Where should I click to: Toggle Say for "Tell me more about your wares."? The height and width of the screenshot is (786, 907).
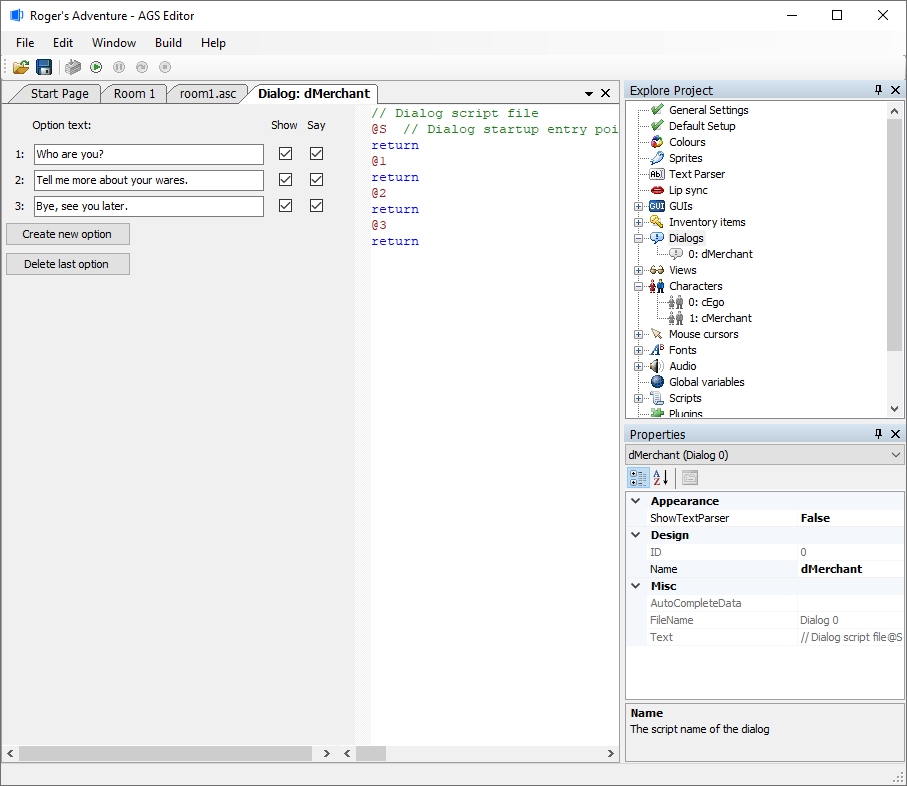[x=316, y=179]
